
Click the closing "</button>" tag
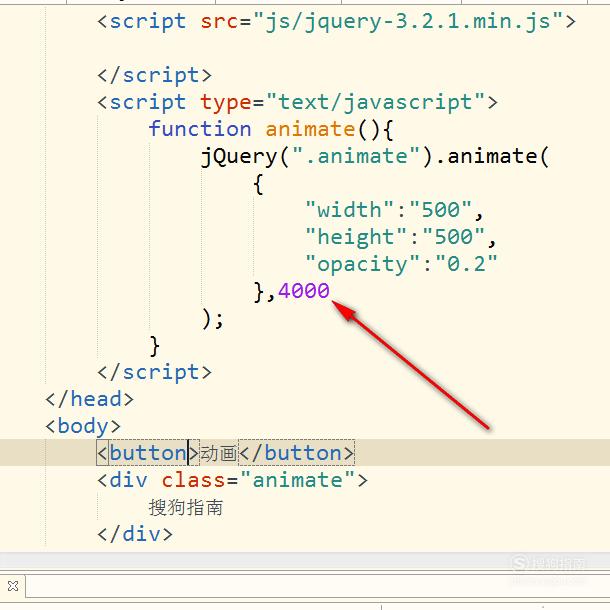(x=296, y=453)
